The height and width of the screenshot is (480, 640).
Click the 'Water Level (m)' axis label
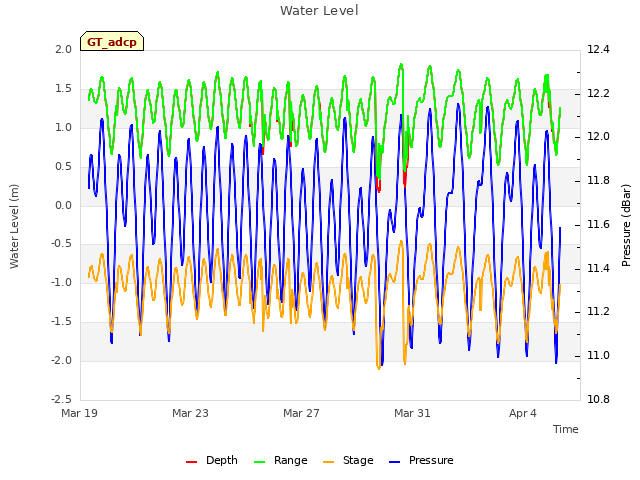pyautogui.click(x=14, y=226)
